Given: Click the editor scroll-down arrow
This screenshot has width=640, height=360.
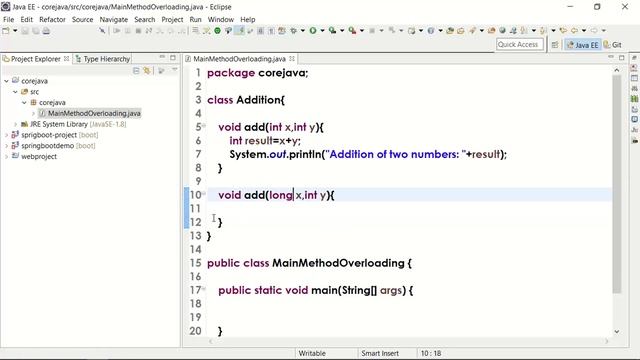Looking at the screenshot, I should tap(617, 331).
